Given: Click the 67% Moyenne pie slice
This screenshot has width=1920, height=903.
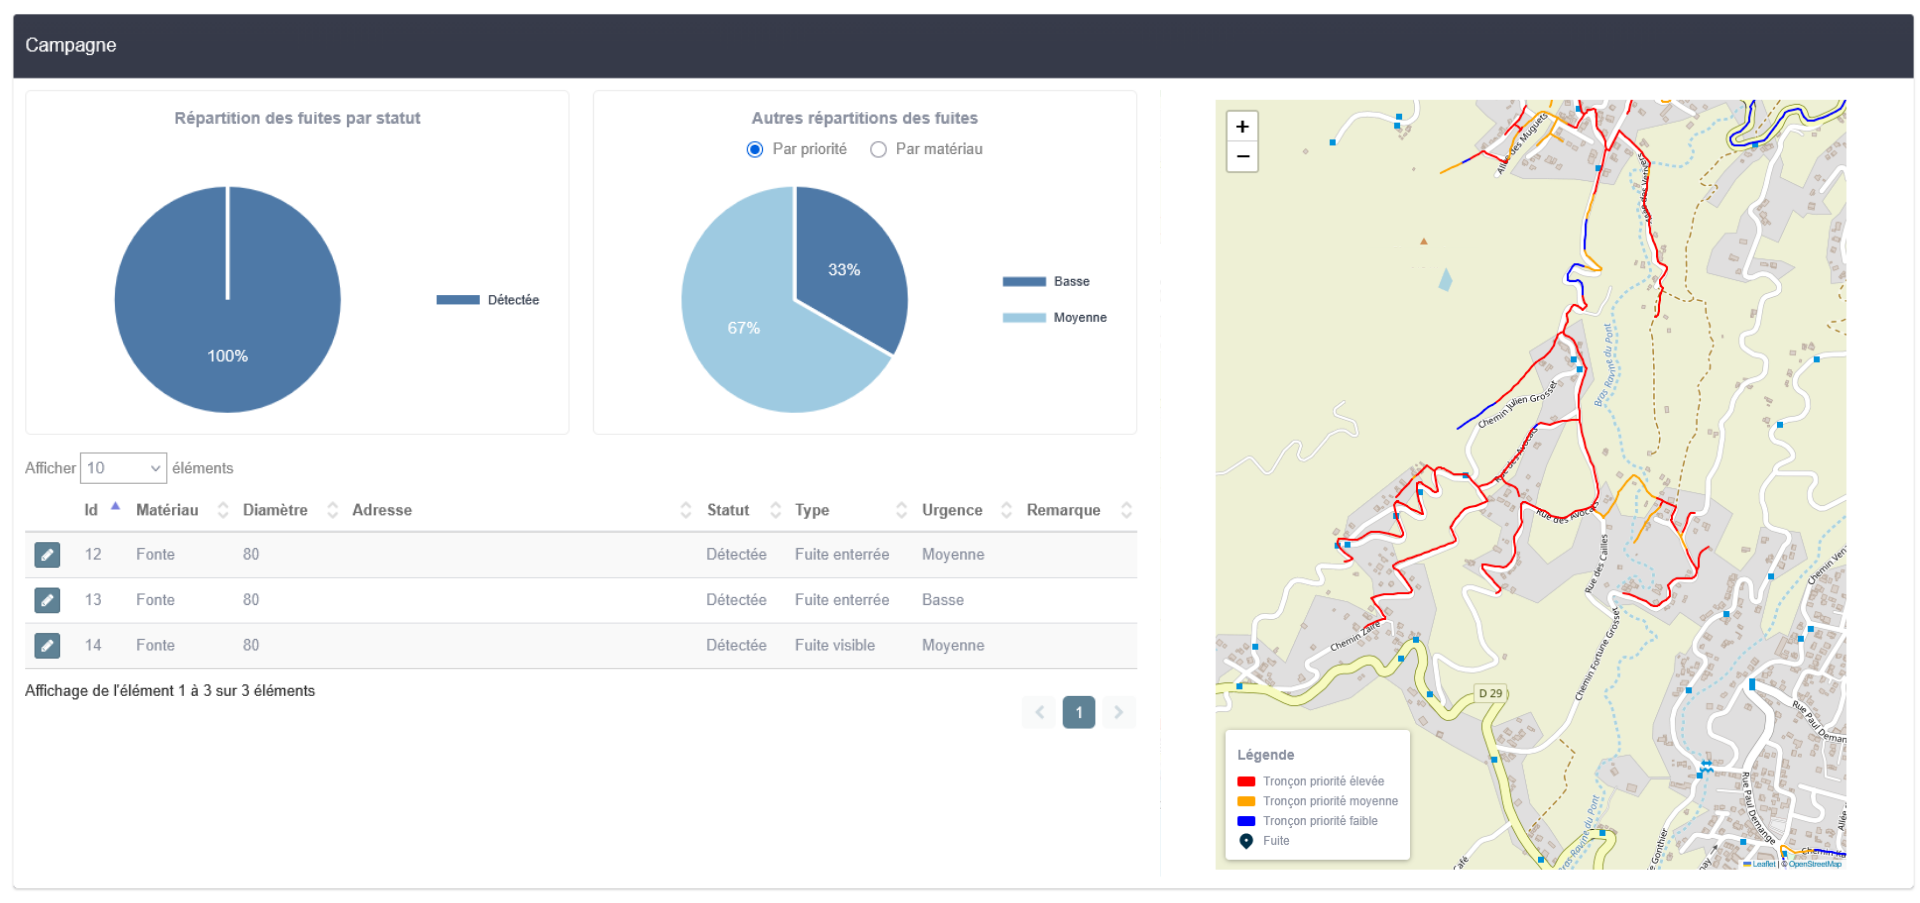Looking at the screenshot, I should click(x=745, y=330).
